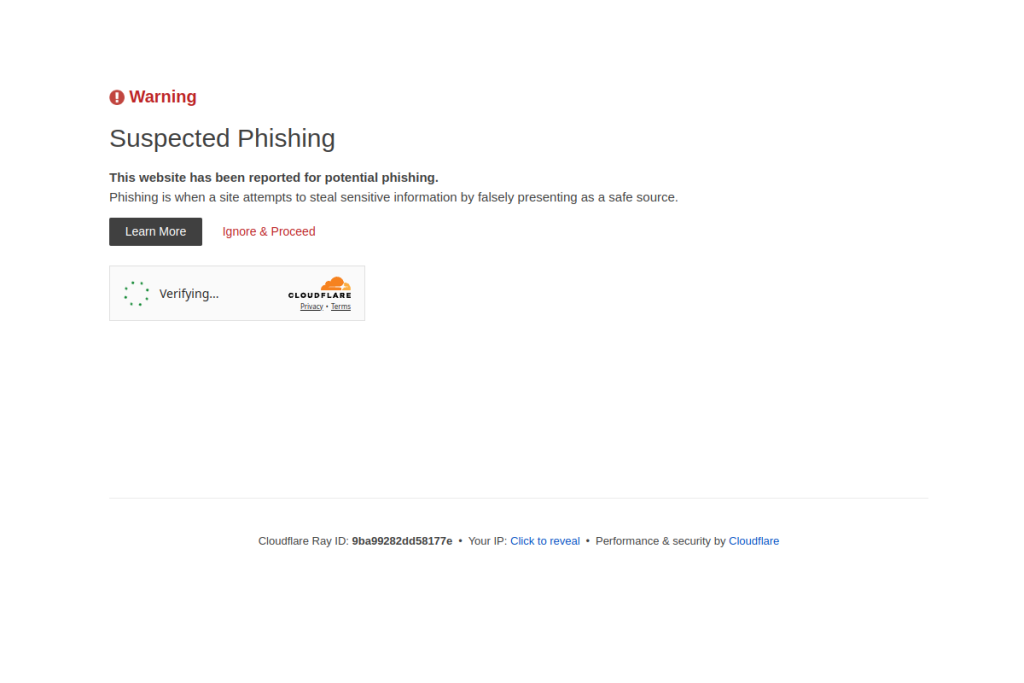The image size is (1024, 683).
Task: Click the Your IP: label
Action: pos(487,541)
